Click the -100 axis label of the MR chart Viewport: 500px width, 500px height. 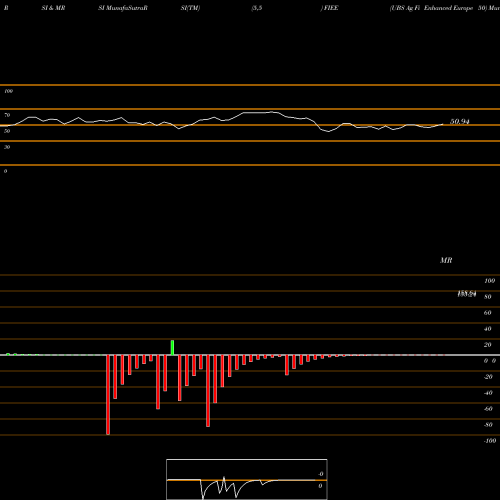(x=490, y=441)
